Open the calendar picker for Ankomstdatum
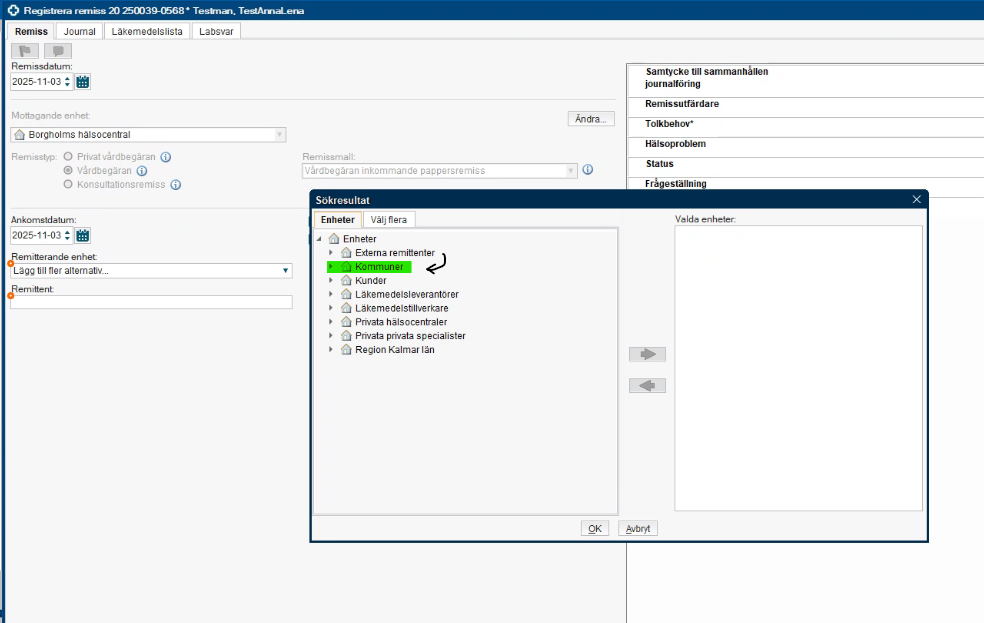The width and height of the screenshot is (984, 623). (x=83, y=236)
